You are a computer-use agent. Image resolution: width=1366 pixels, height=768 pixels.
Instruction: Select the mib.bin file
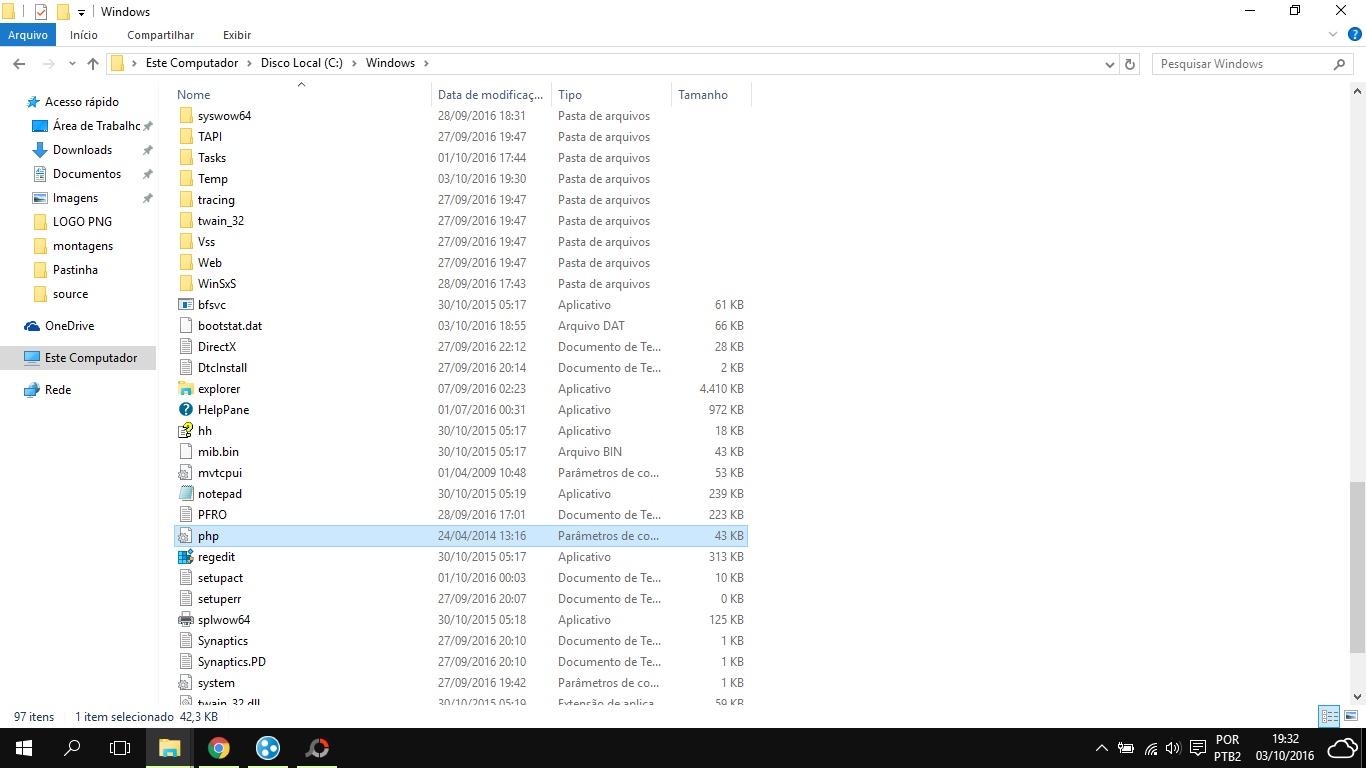(460, 452)
